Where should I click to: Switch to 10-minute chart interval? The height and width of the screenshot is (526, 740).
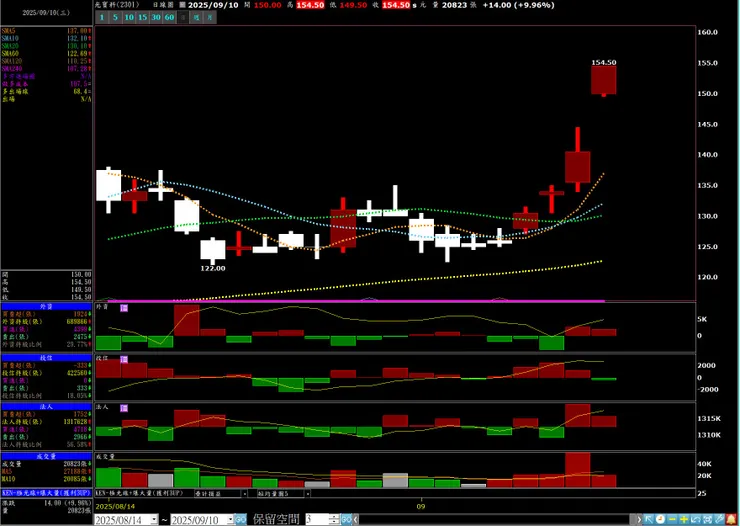click(129, 17)
